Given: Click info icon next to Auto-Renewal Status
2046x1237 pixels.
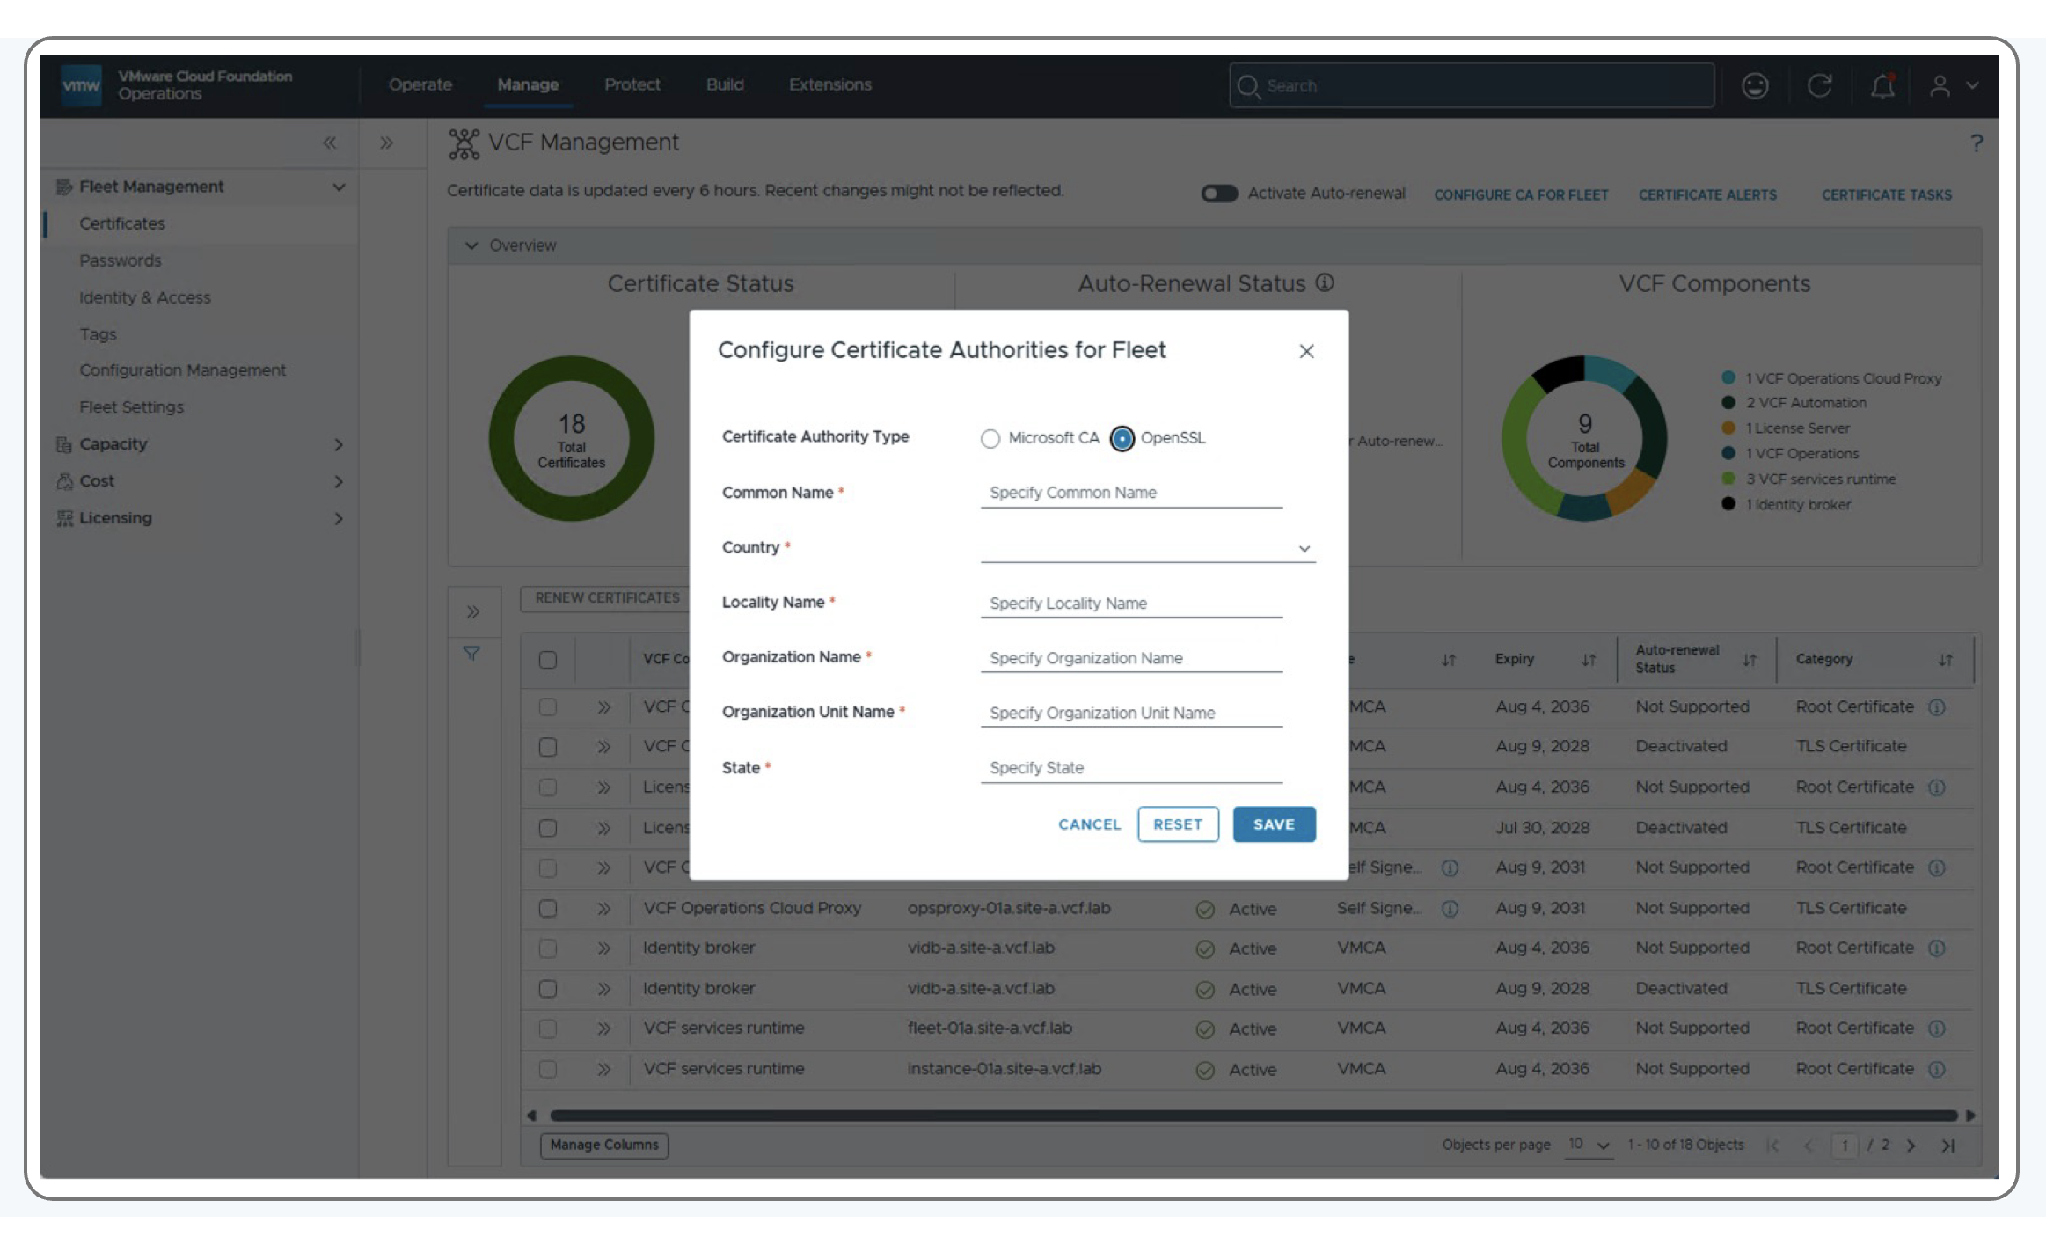Looking at the screenshot, I should (x=1325, y=283).
